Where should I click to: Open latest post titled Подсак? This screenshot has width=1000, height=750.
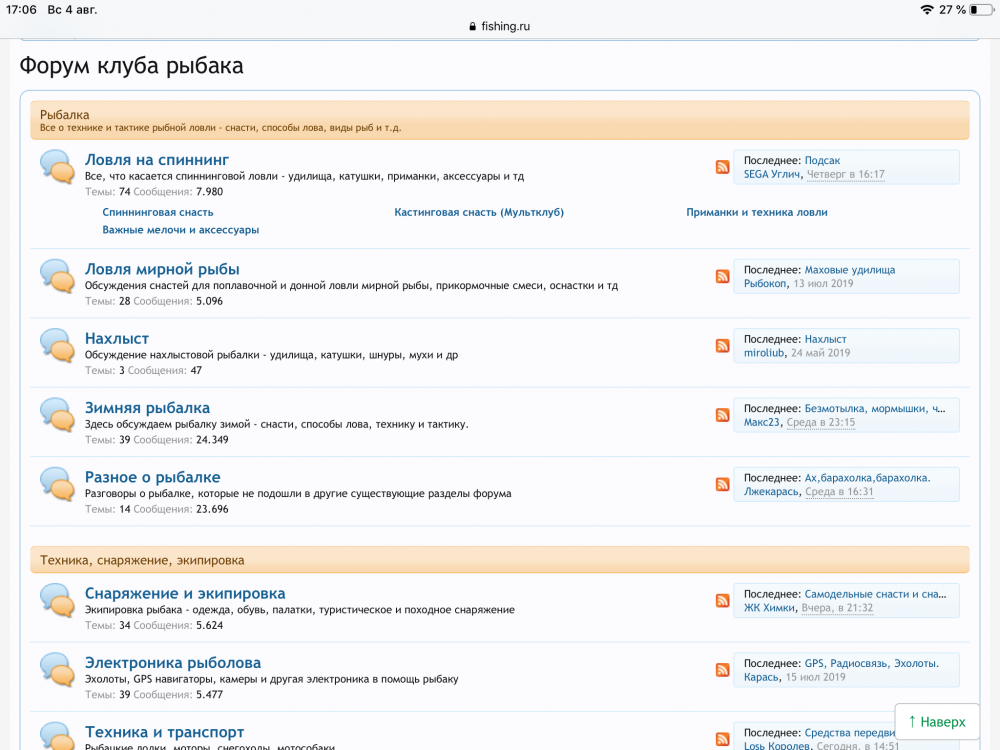pos(822,160)
